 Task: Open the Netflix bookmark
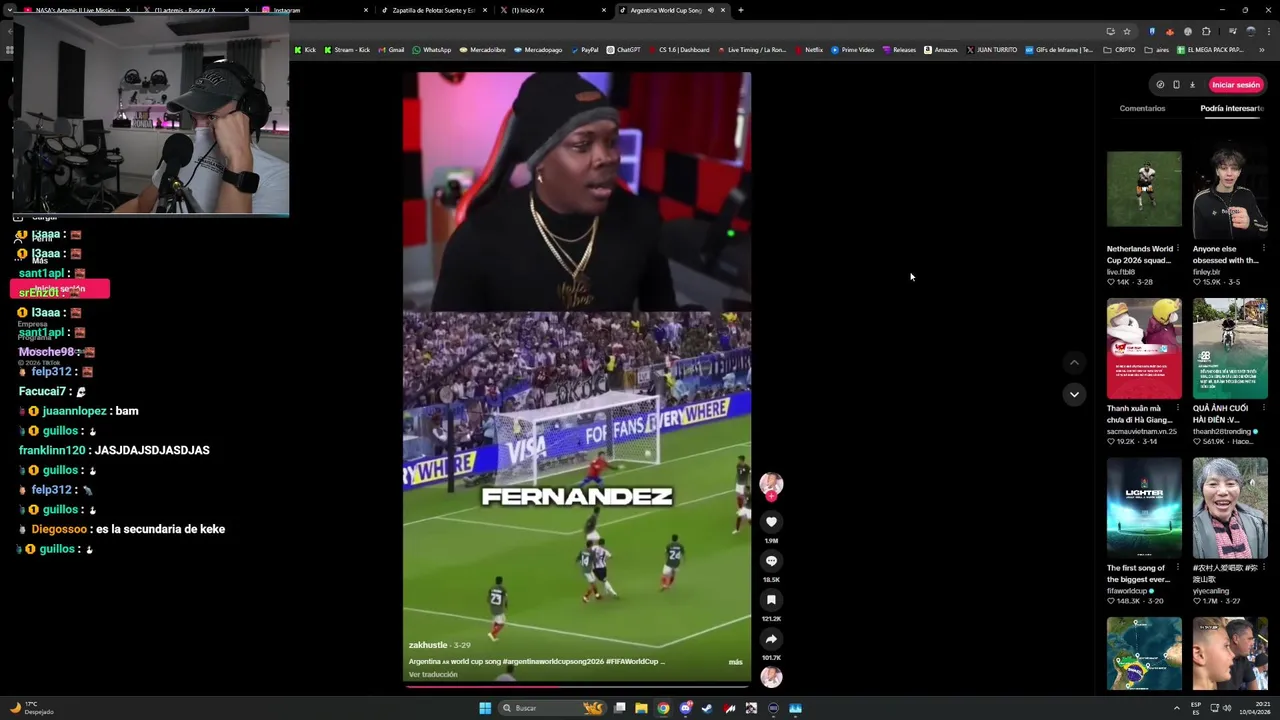(x=809, y=50)
